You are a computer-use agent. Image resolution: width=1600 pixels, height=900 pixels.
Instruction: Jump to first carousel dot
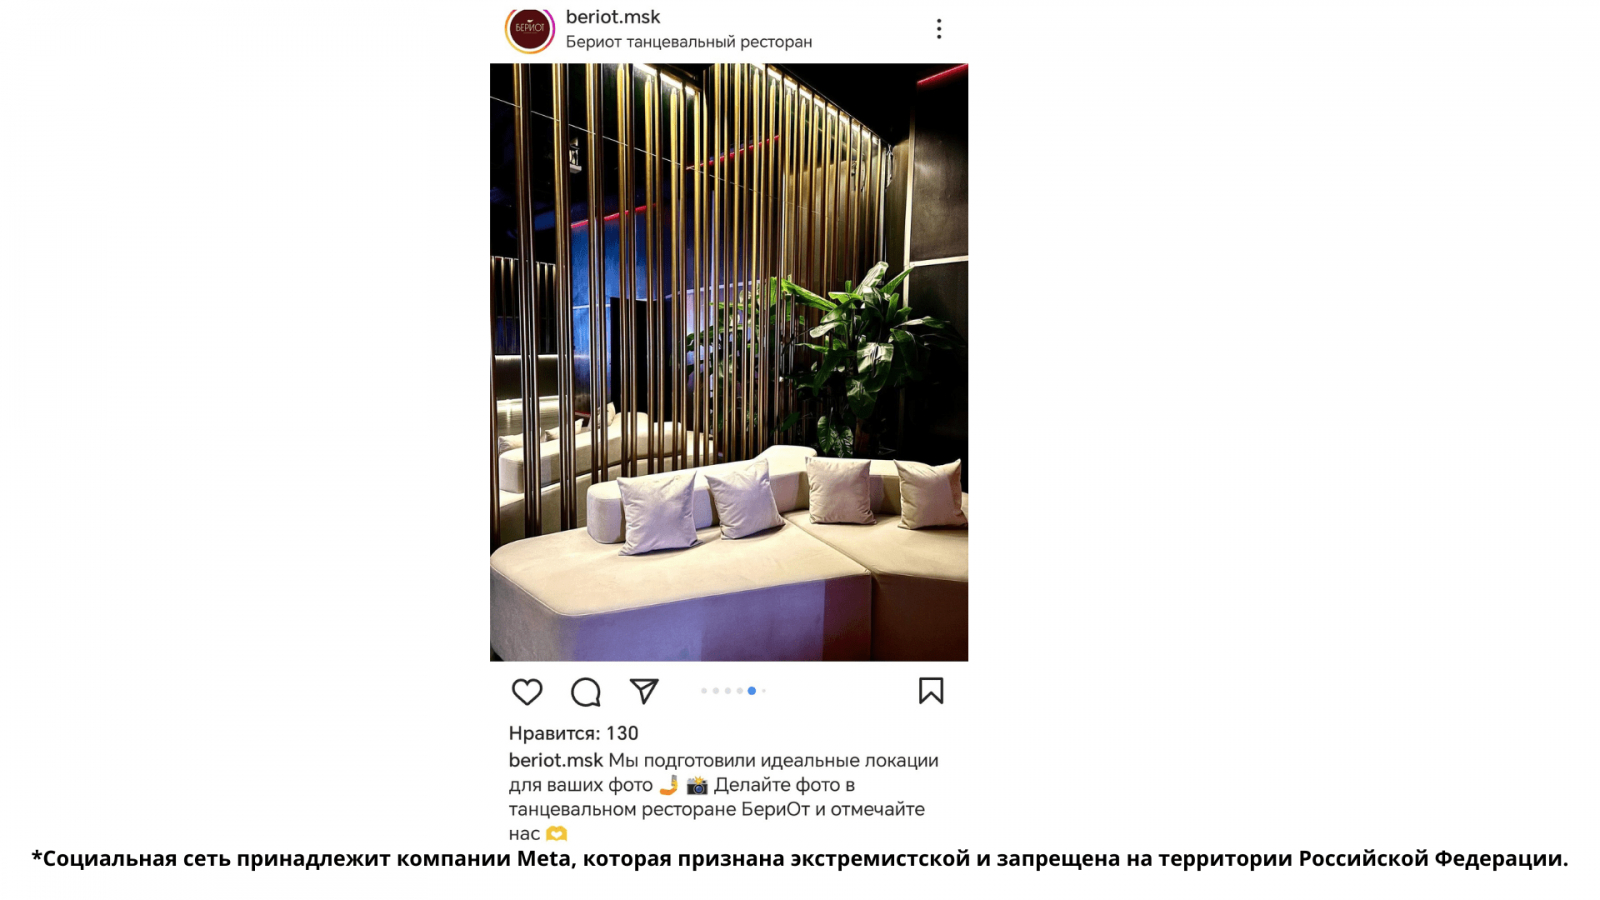[x=704, y=691]
